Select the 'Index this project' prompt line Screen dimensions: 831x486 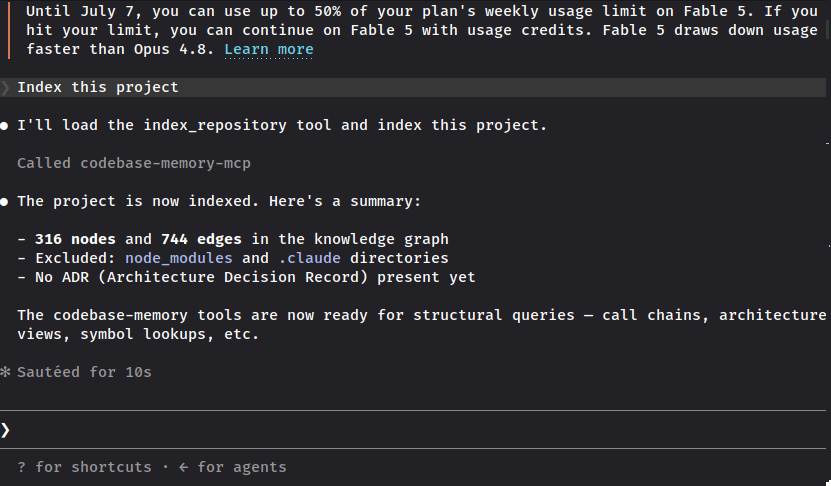[x=413, y=87]
